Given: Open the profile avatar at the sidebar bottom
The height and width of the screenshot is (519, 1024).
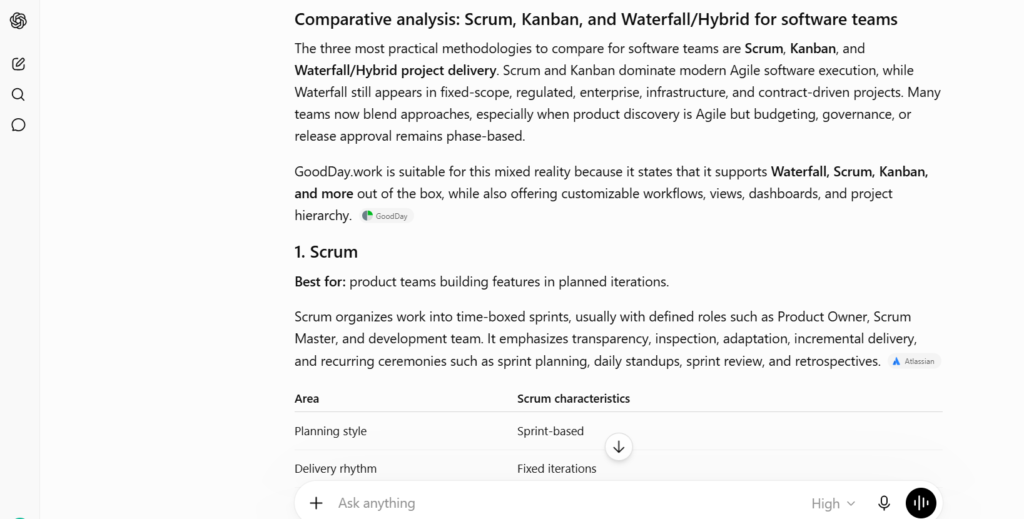Looking at the screenshot, I should tap(20, 517).
